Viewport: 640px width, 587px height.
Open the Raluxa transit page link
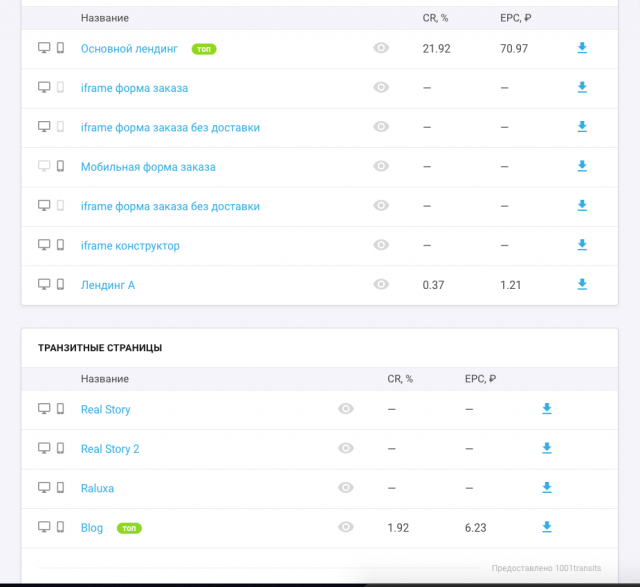point(97,488)
